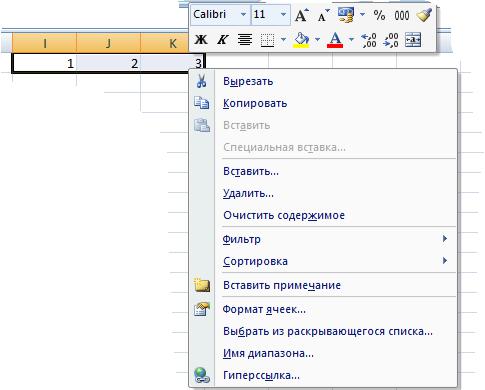
Task: Select the cell containing 2
Action: [108, 63]
